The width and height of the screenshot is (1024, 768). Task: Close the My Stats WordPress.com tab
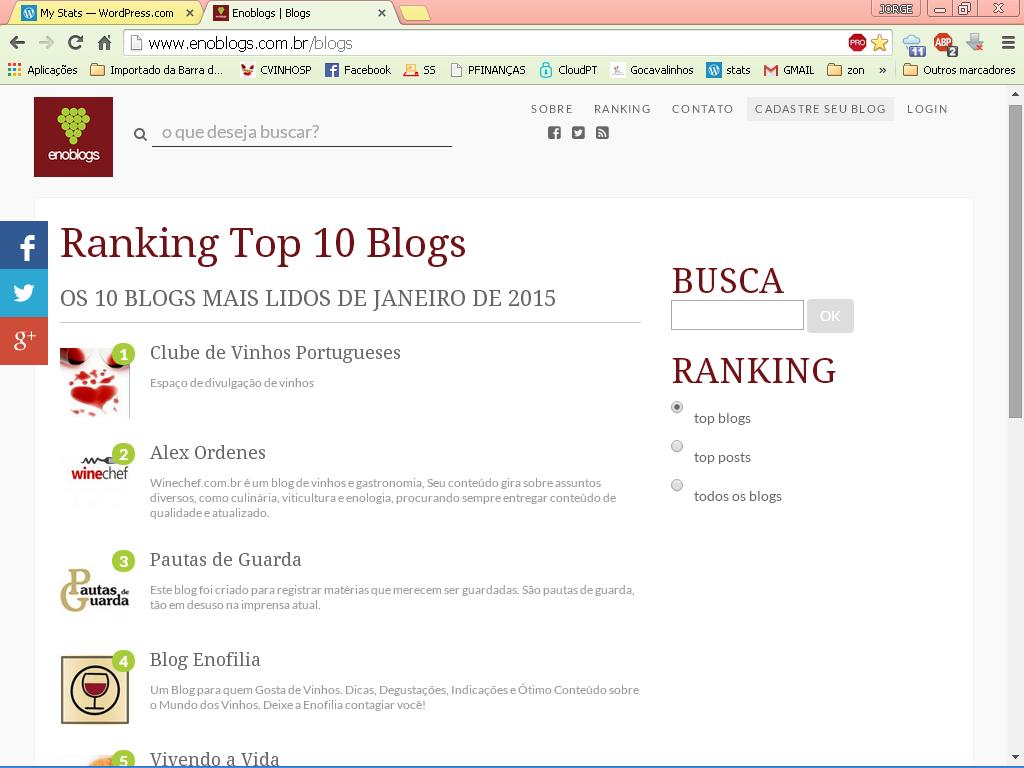click(x=190, y=13)
